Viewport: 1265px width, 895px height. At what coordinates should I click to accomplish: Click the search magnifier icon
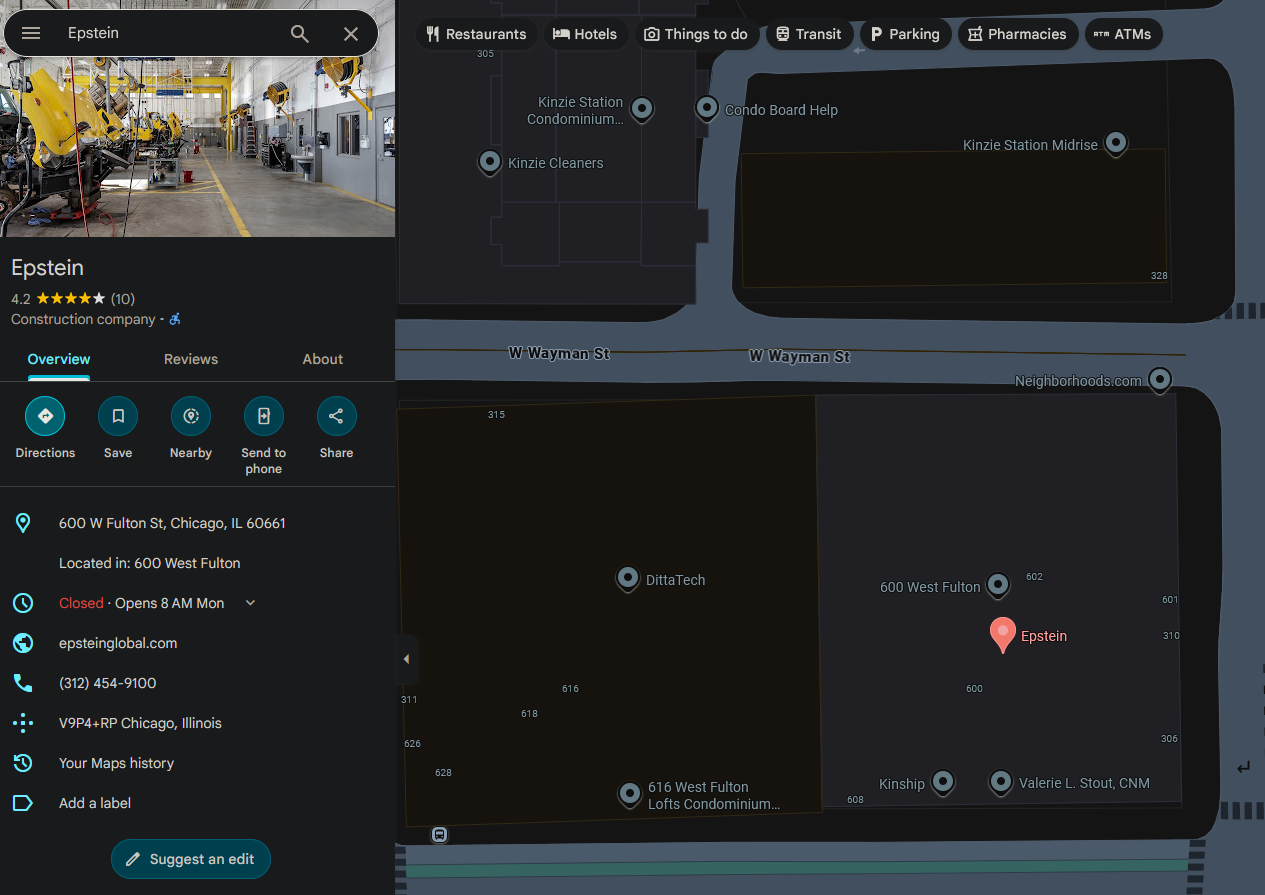[x=299, y=34]
